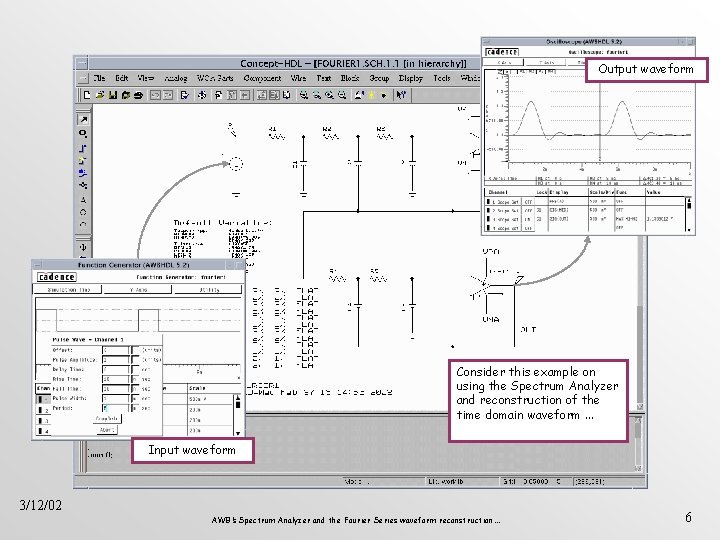
Task: Select channel 1 in Function Generator list
Action: pos(44,399)
